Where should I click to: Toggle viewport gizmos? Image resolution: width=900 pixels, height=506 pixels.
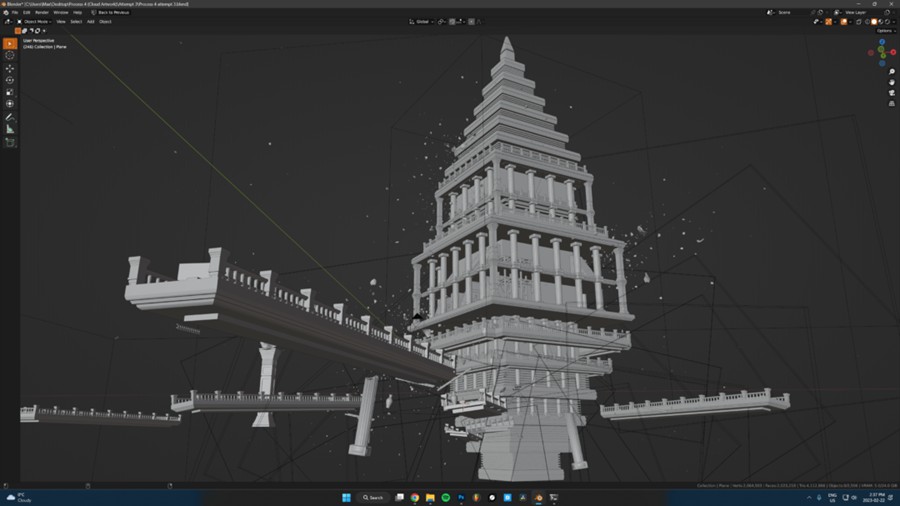[x=828, y=22]
